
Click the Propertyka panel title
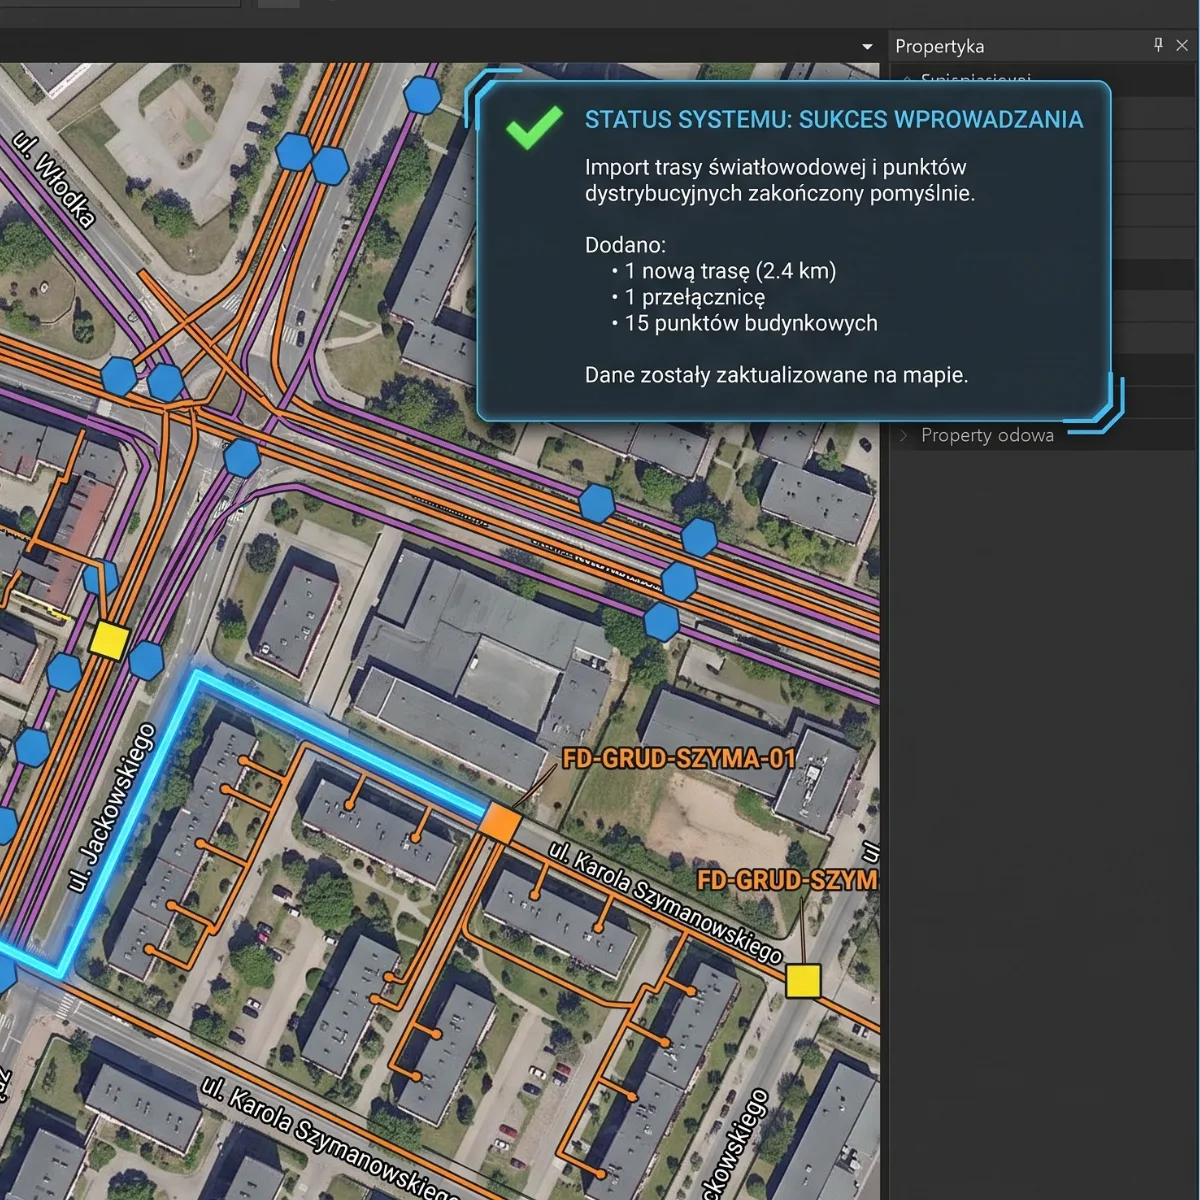[939, 46]
